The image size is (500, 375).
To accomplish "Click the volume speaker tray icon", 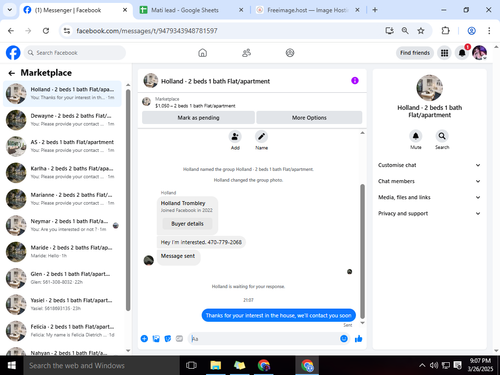I will click(x=434, y=365).
